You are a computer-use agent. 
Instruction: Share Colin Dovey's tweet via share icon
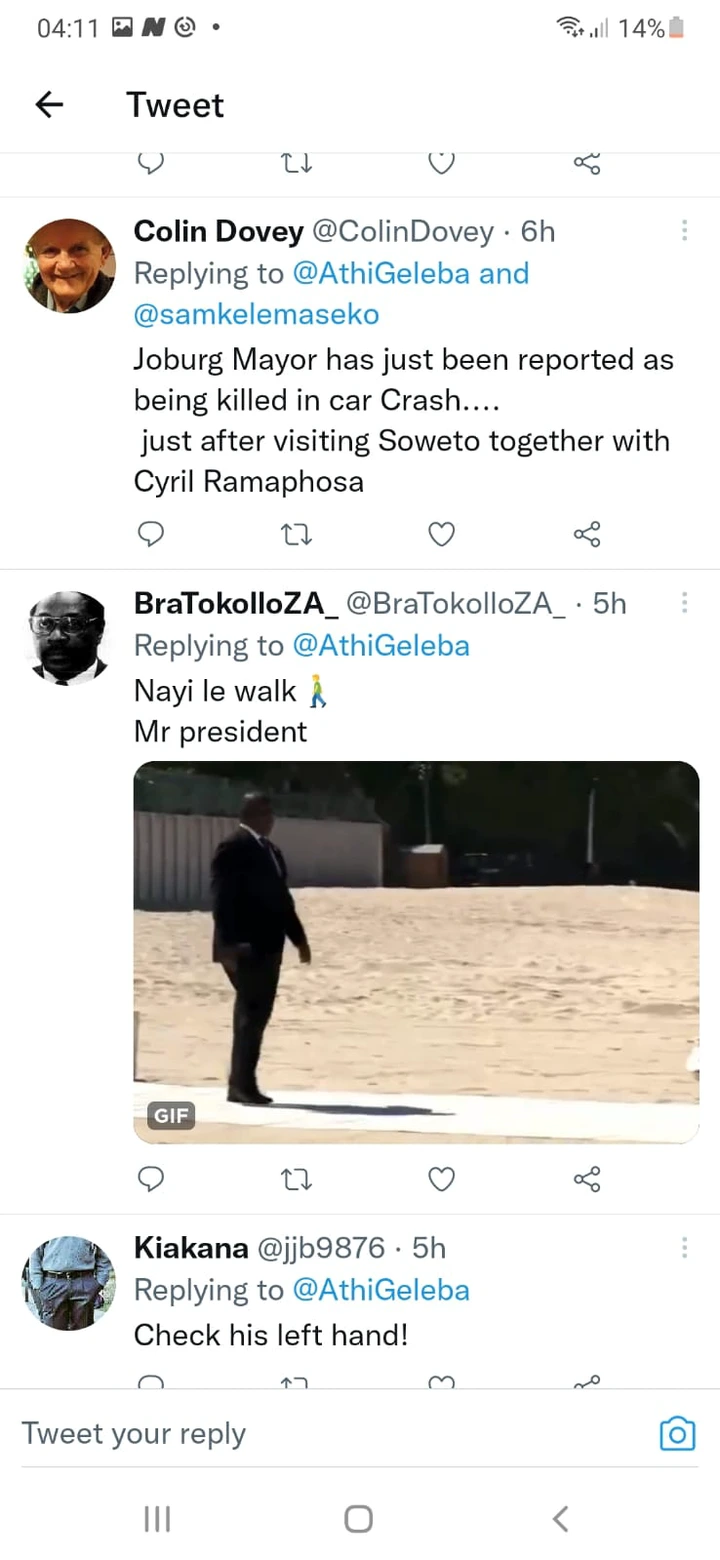click(587, 536)
